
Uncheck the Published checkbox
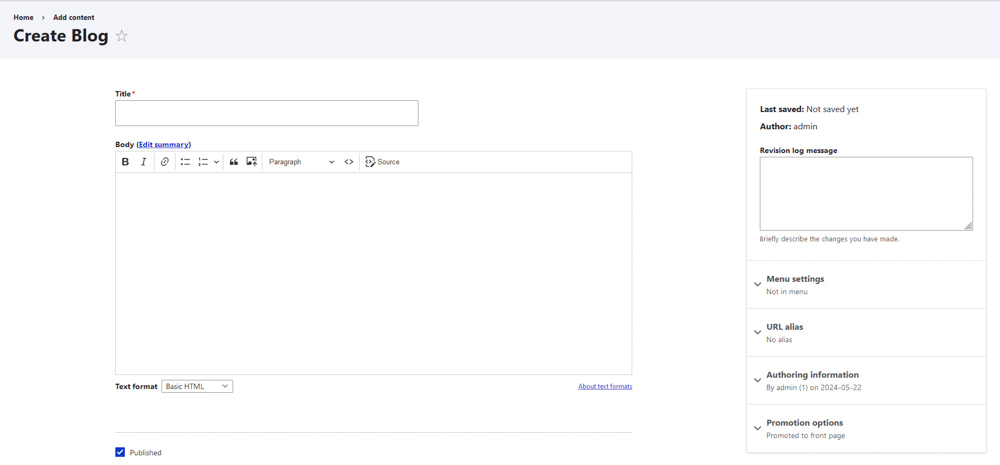pos(120,452)
